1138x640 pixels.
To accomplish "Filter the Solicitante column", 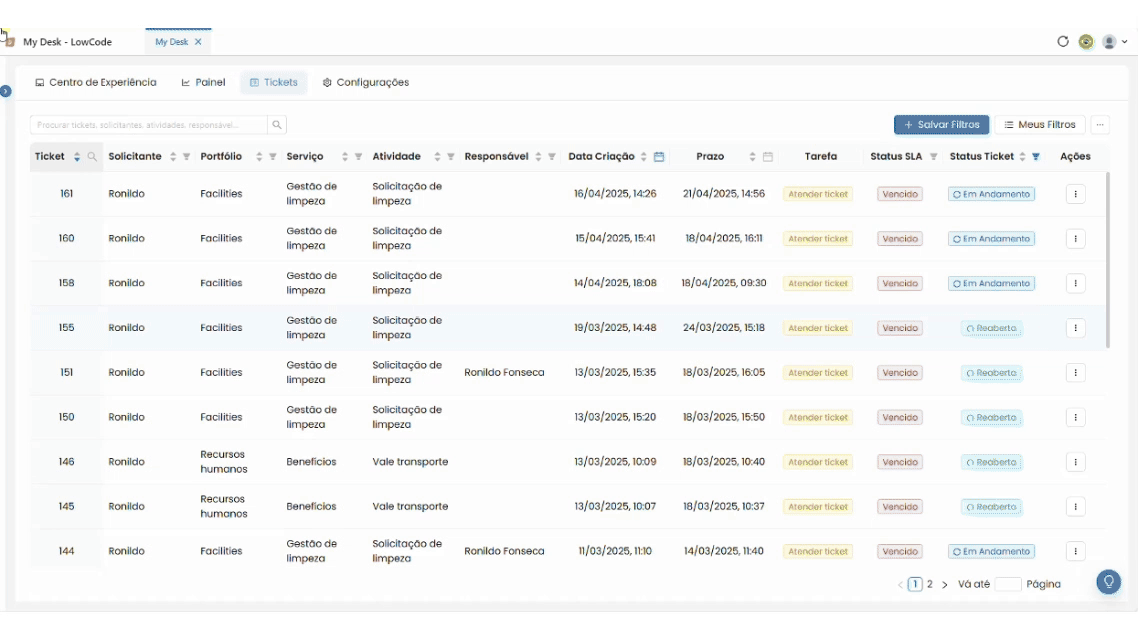I will point(187,157).
